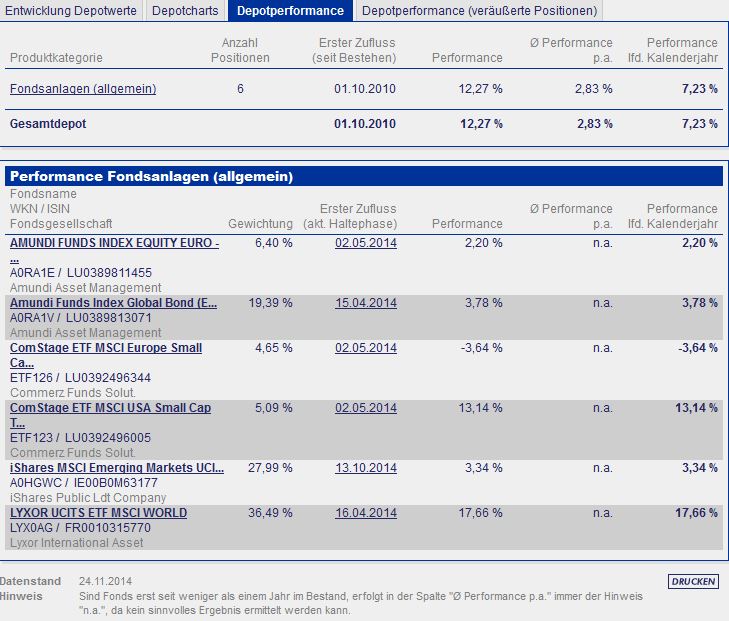The height and width of the screenshot is (621, 729).
Task: Click the 16.04.2014 first inflow date
Action: (x=366, y=513)
